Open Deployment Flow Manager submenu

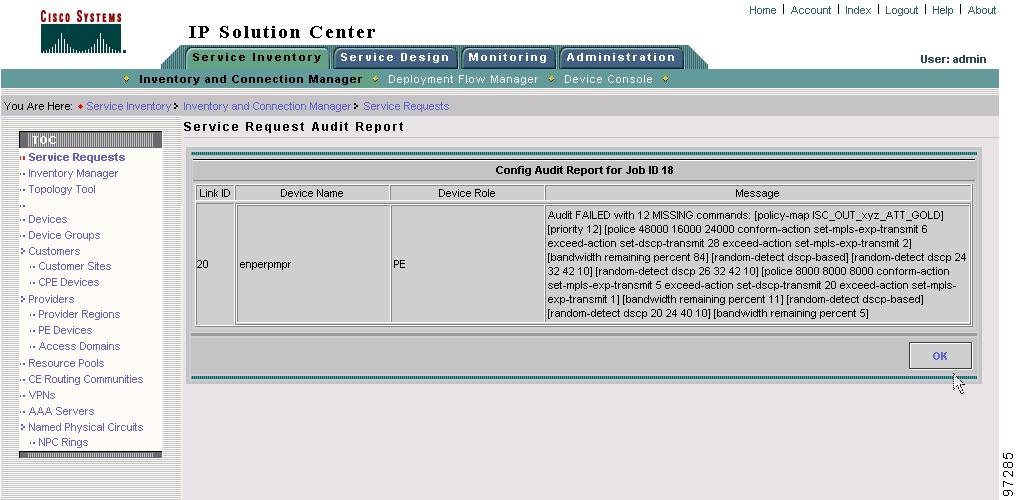(x=463, y=79)
